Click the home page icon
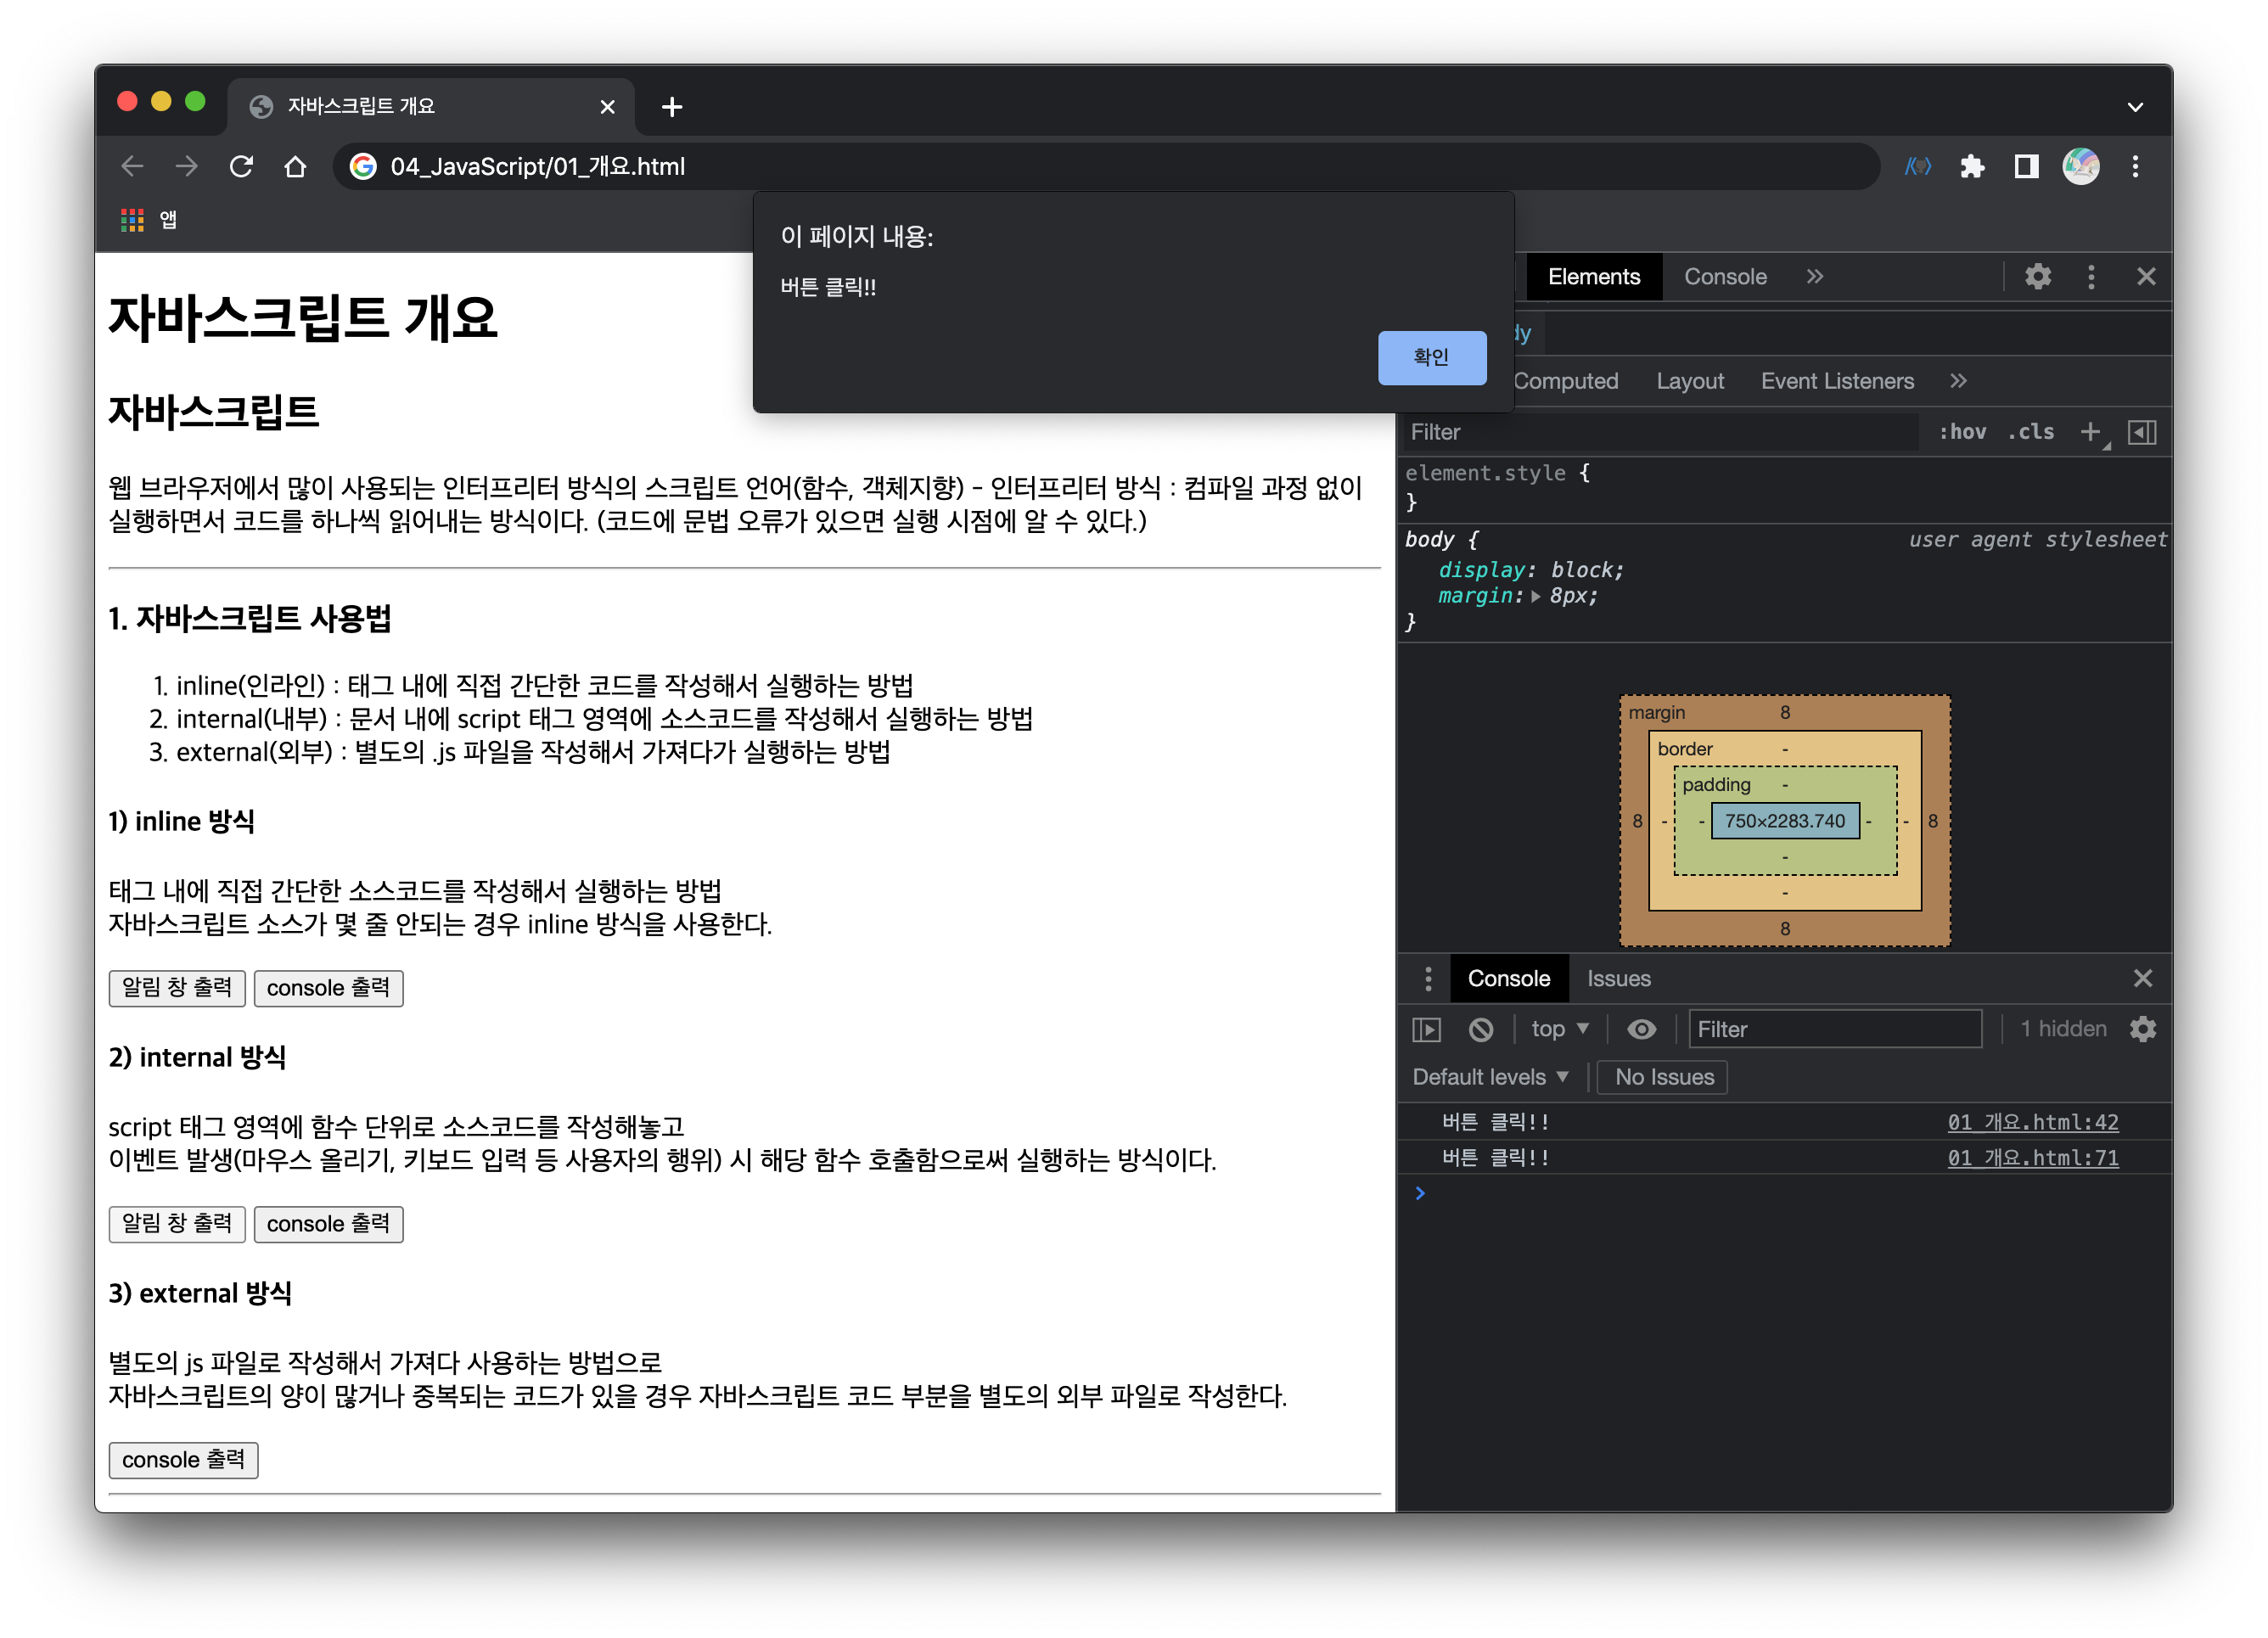The height and width of the screenshot is (1638, 2268). coord(295,166)
